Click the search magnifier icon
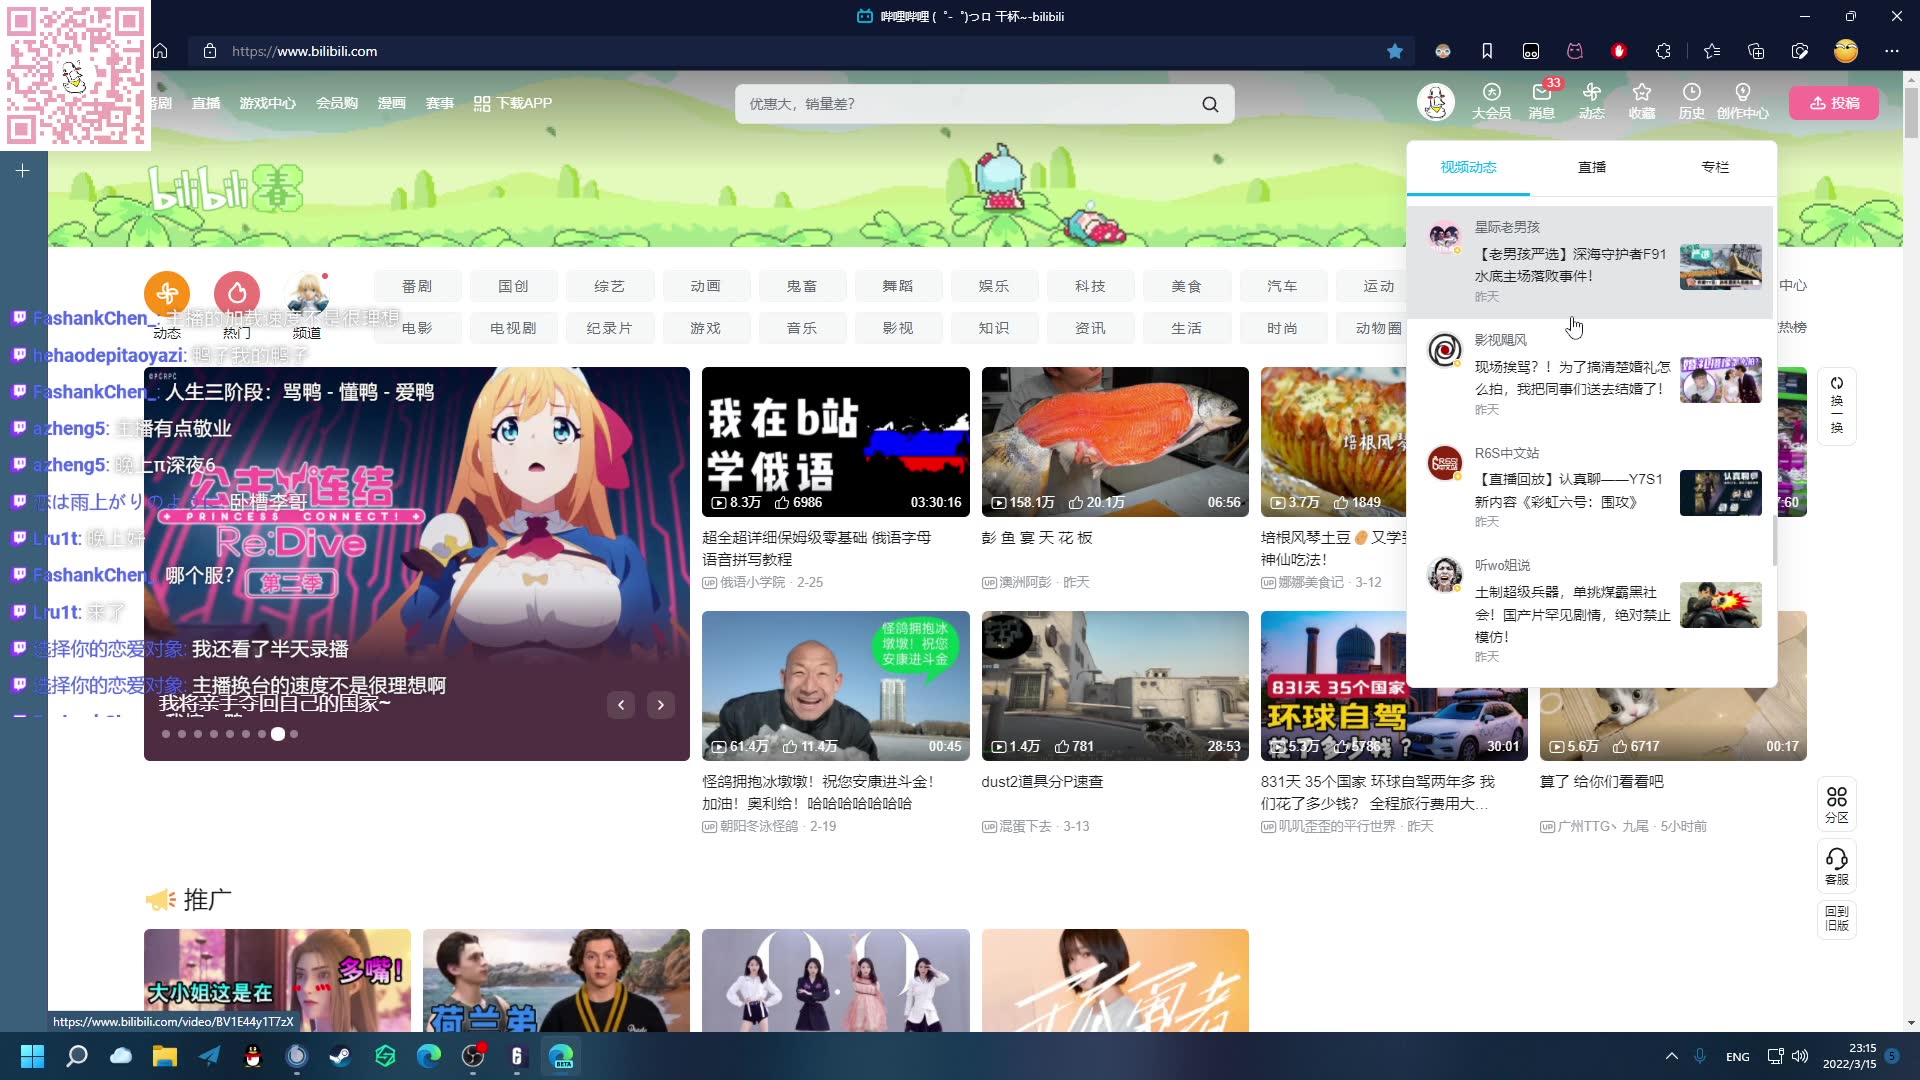 click(x=1210, y=104)
